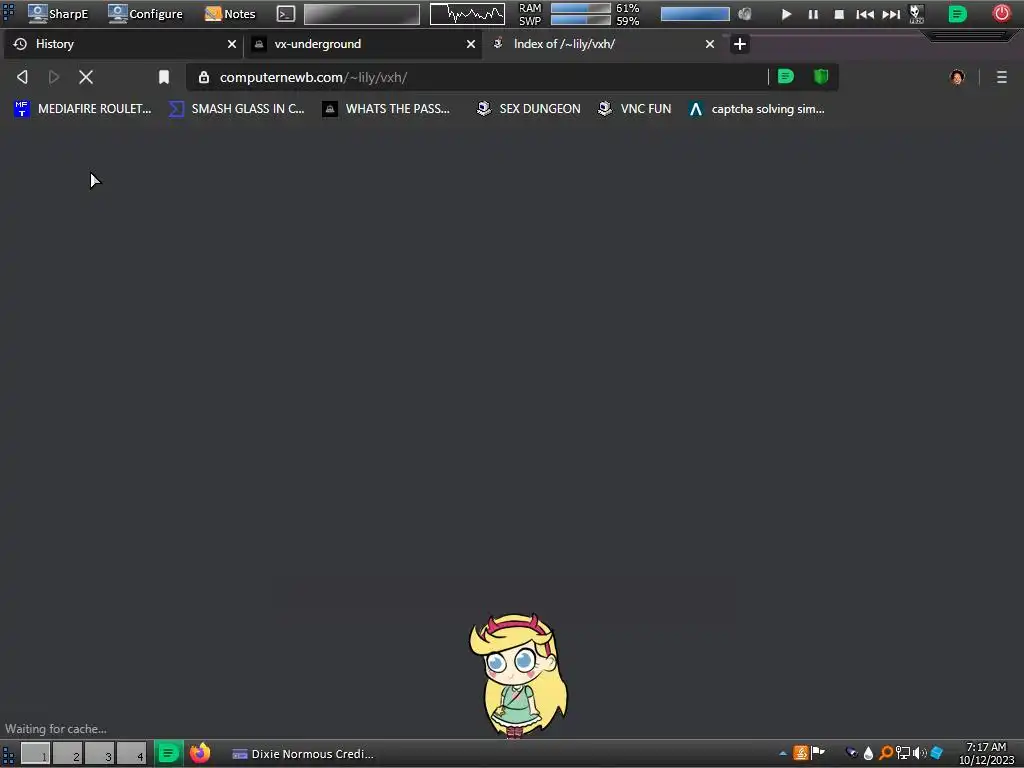The height and width of the screenshot is (768, 1024).
Task: Click the dark pen tray icon
Action: pos(852,753)
